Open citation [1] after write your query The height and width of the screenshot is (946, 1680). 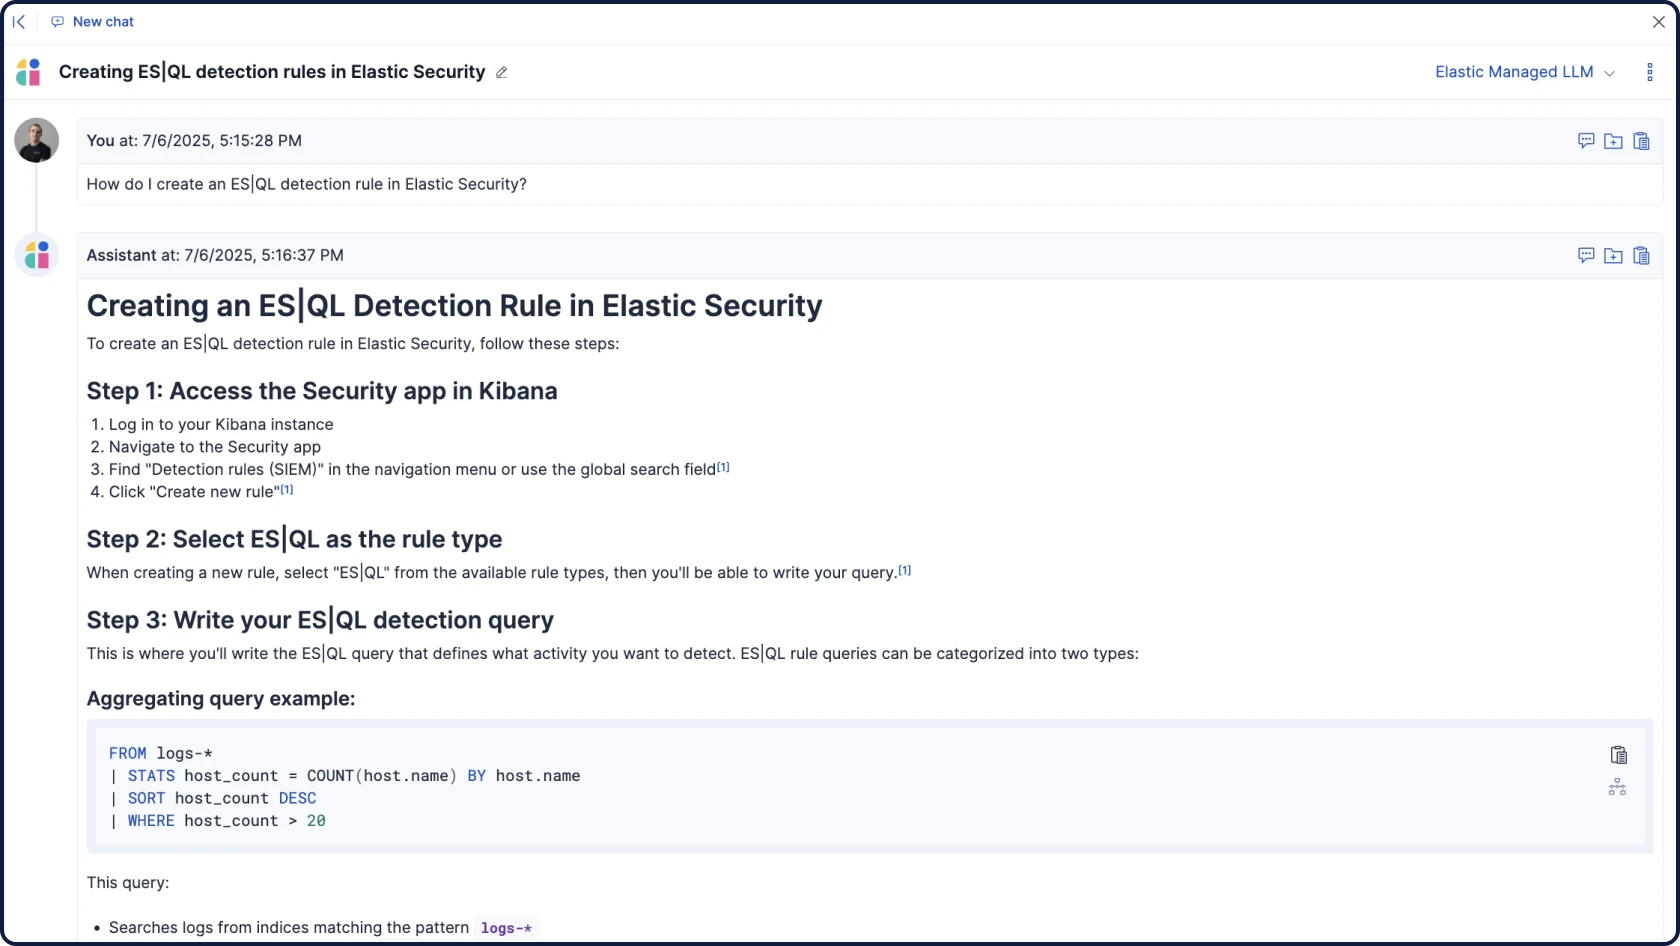coord(905,570)
